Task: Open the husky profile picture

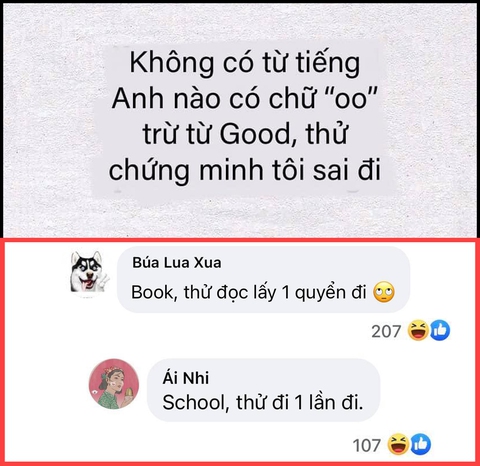Action: click(89, 272)
